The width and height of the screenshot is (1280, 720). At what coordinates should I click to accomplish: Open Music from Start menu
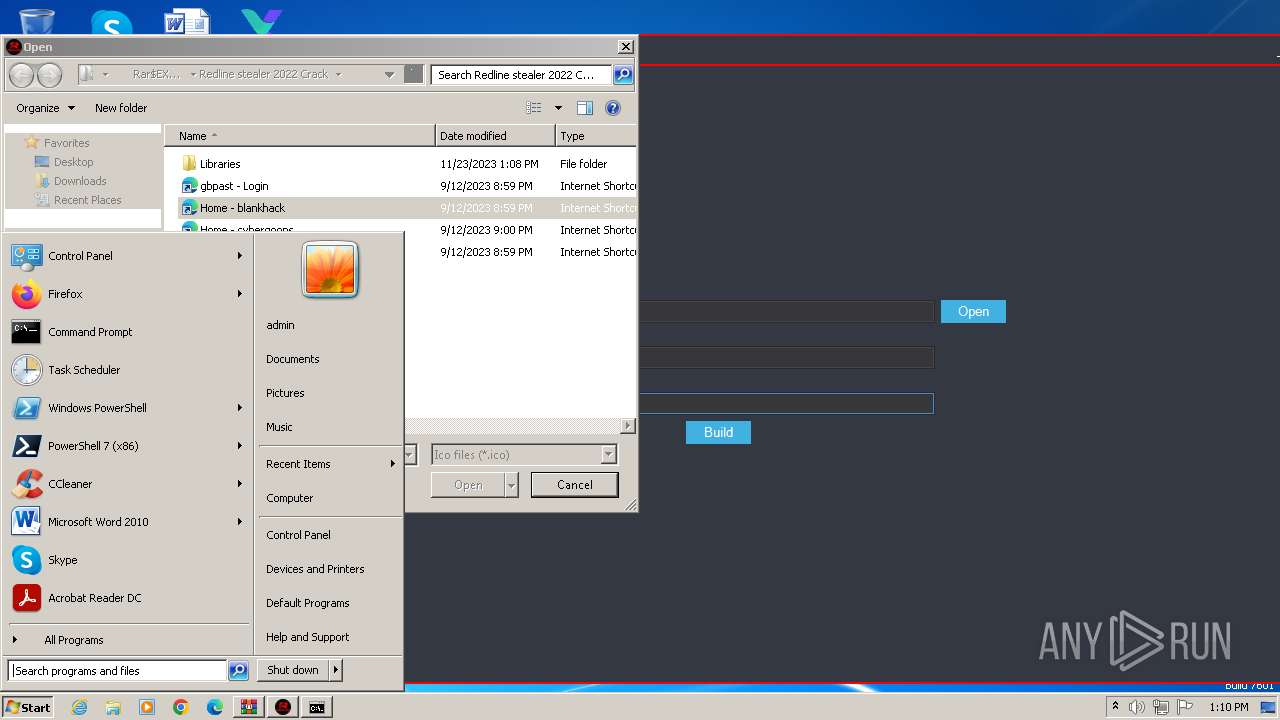(x=279, y=427)
